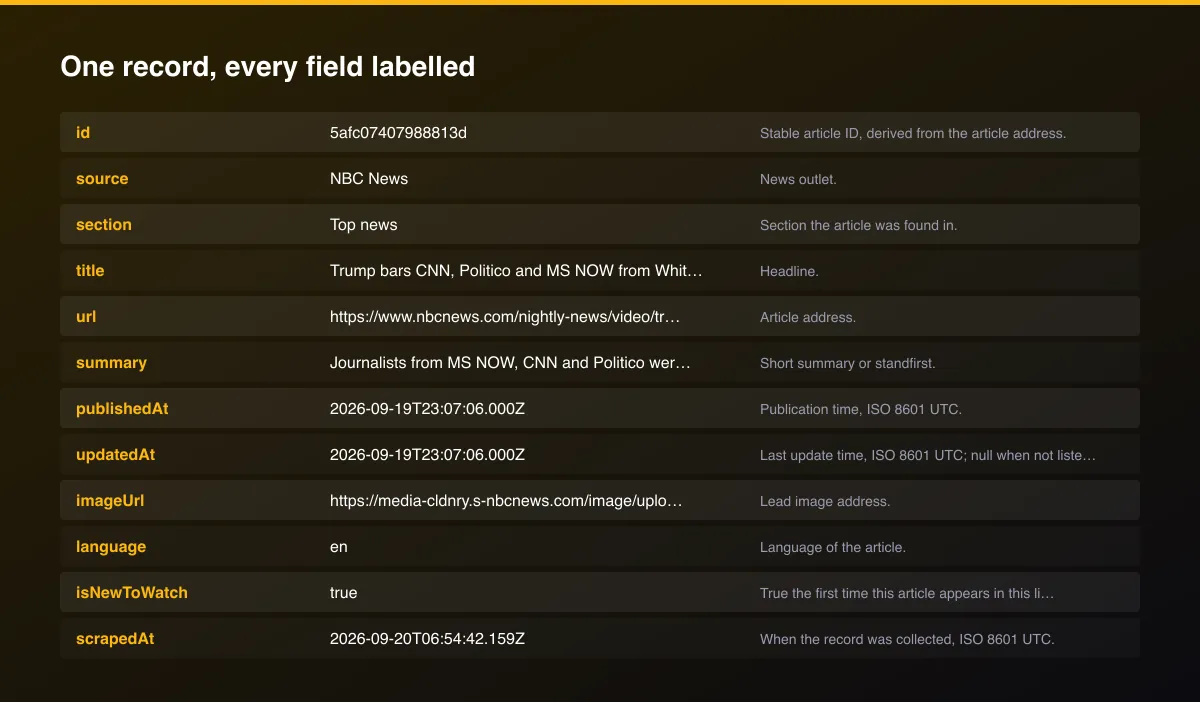The width and height of the screenshot is (1200, 702).
Task: Click the language value 'en'
Action: (x=339, y=546)
